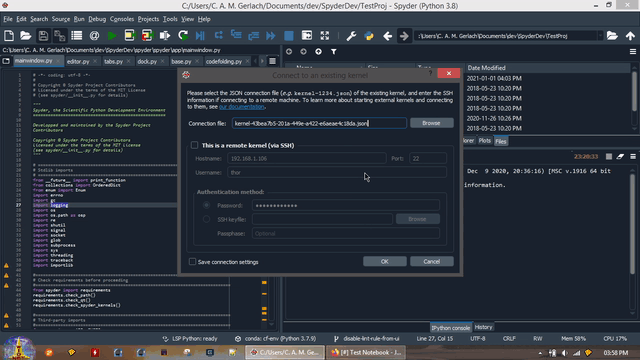Viewport: 640px width, 360px height.
Task: Check the Save connection settings box
Action: (x=192, y=262)
